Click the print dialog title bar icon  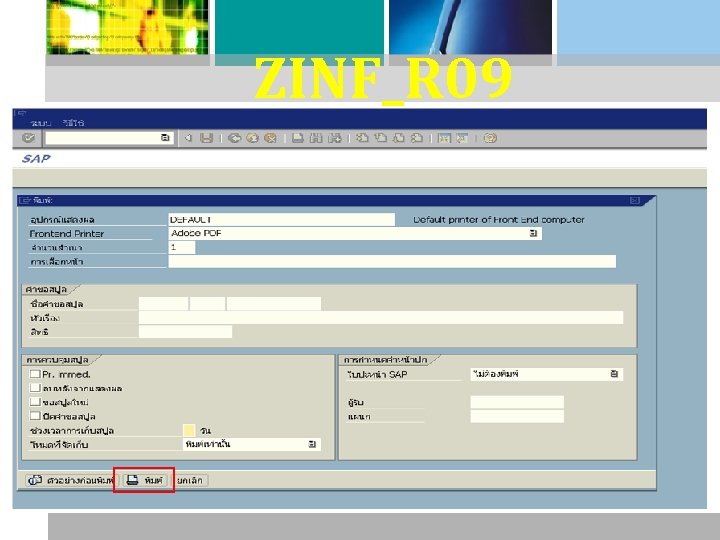pyautogui.click(x=26, y=200)
